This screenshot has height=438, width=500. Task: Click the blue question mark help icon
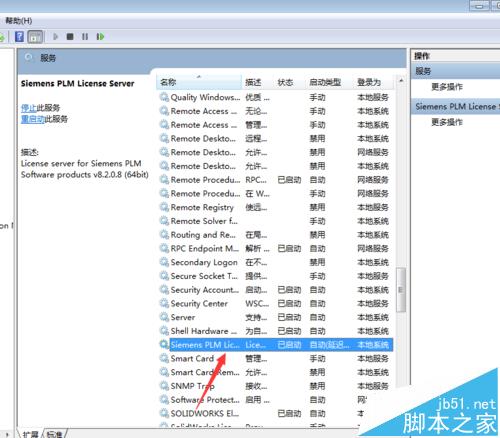(20, 36)
